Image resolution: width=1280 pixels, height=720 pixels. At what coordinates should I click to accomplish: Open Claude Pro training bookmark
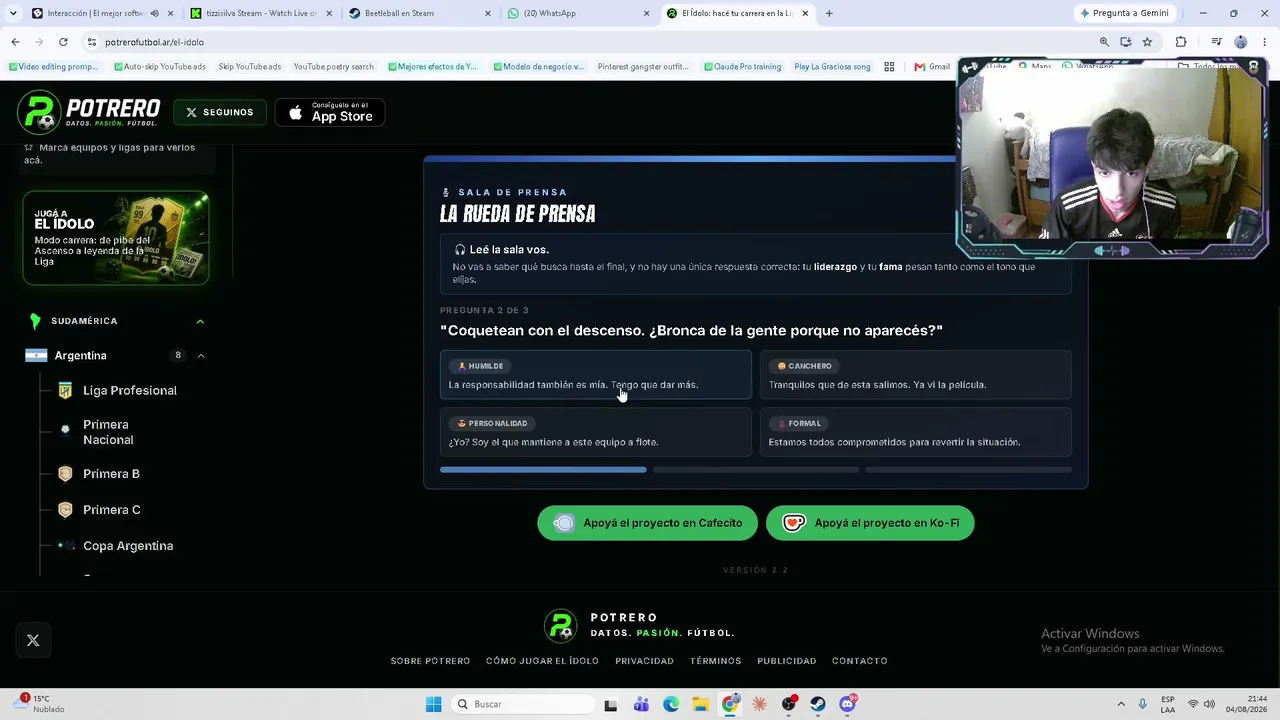(742, 67)
